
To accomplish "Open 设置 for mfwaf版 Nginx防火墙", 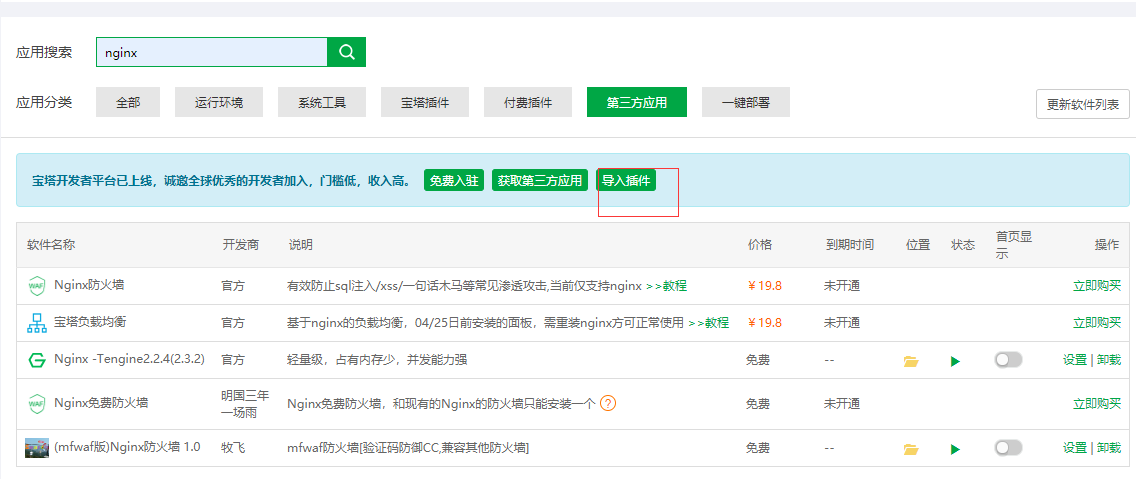I will click(x=1075, y=449).
